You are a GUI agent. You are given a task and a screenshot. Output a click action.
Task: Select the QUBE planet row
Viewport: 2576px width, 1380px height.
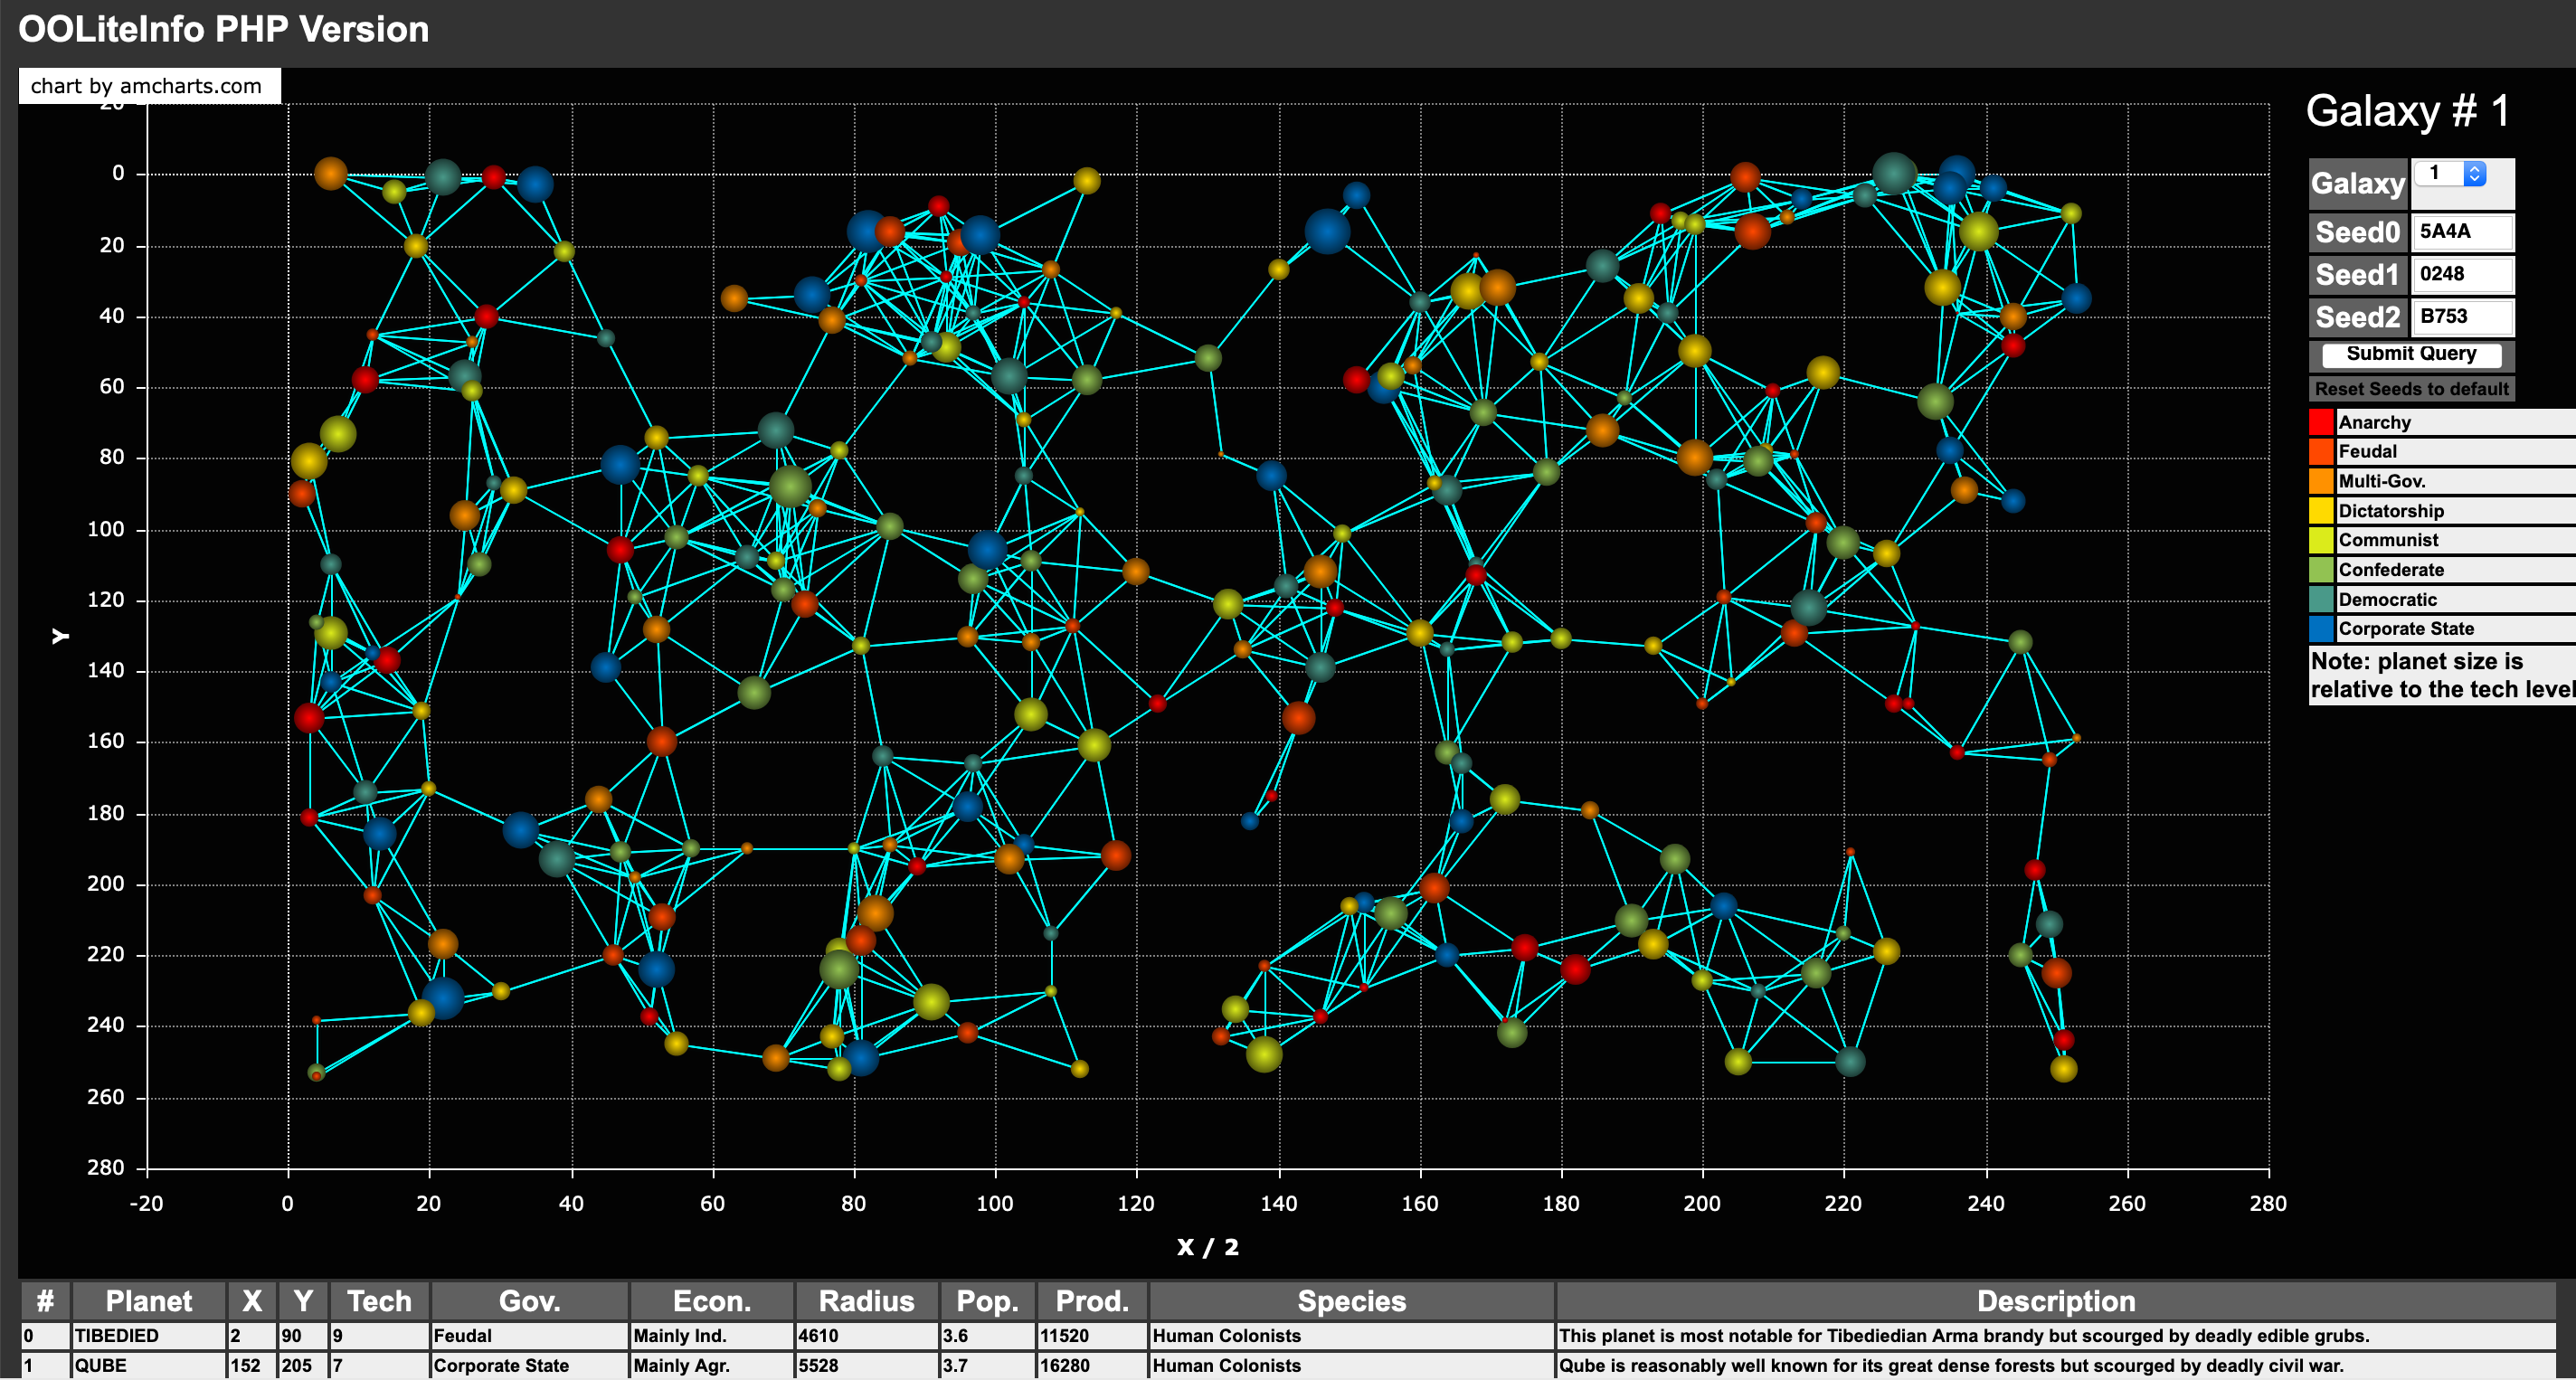click(101, 1366)
